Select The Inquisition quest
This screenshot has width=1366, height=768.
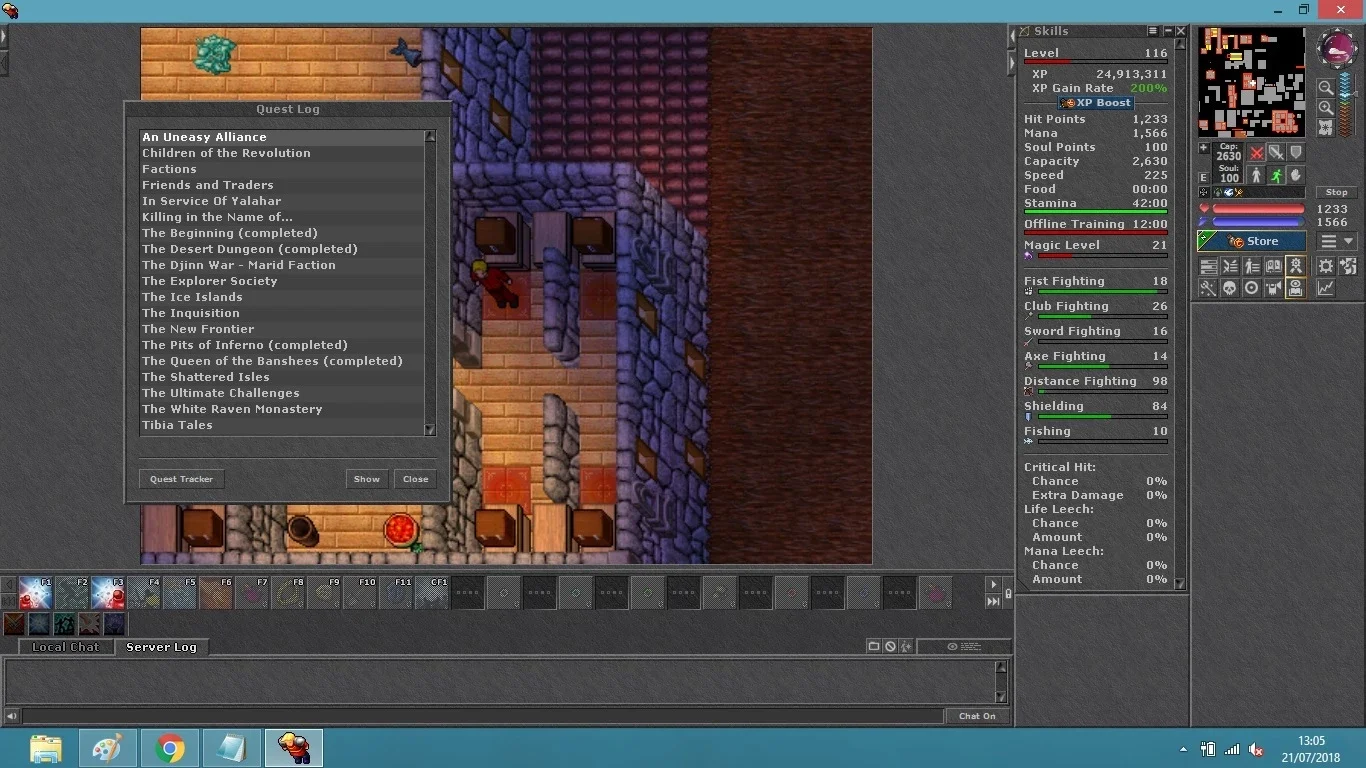282,313
